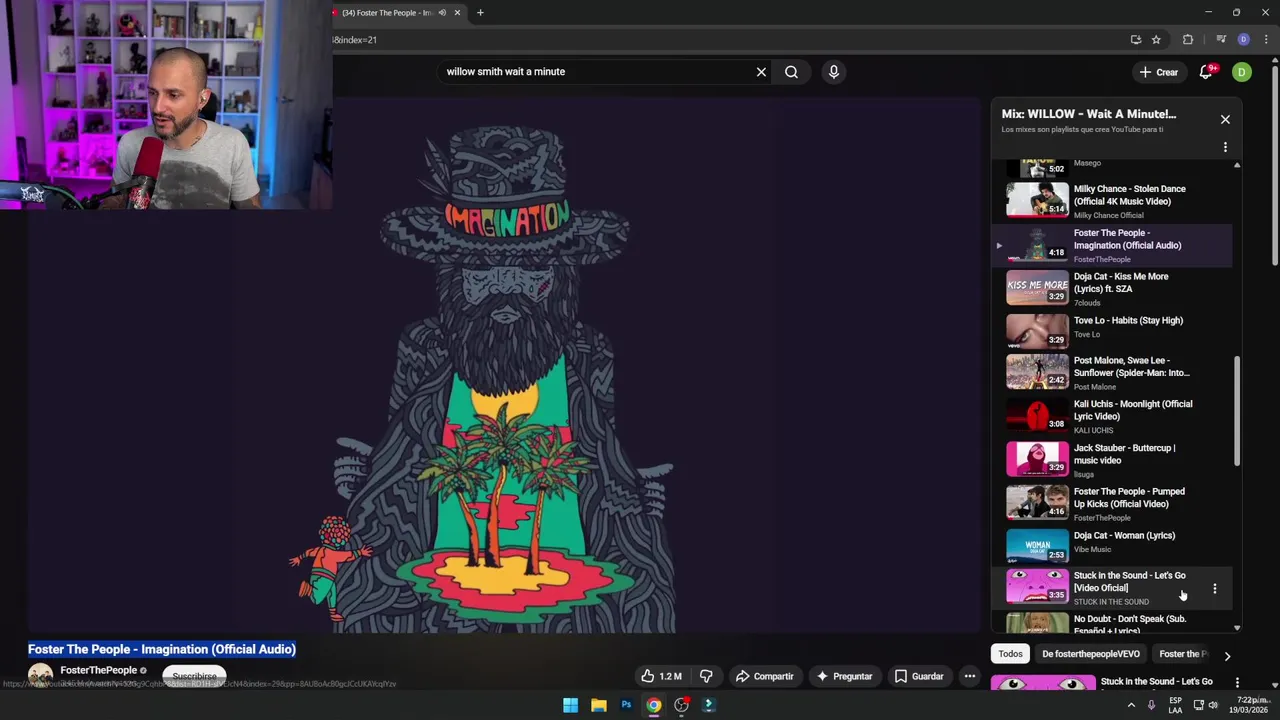Screen dimensions: 1280x720
Task: Open the Chrome profile D avatar
Action: [1243, 40]
